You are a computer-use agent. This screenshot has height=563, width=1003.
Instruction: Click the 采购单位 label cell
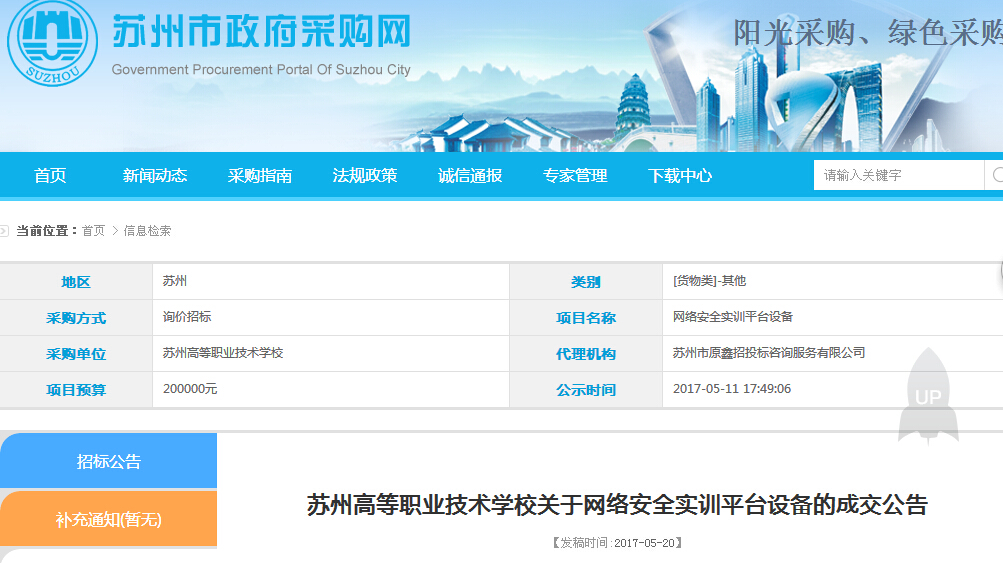coord(76,353)
